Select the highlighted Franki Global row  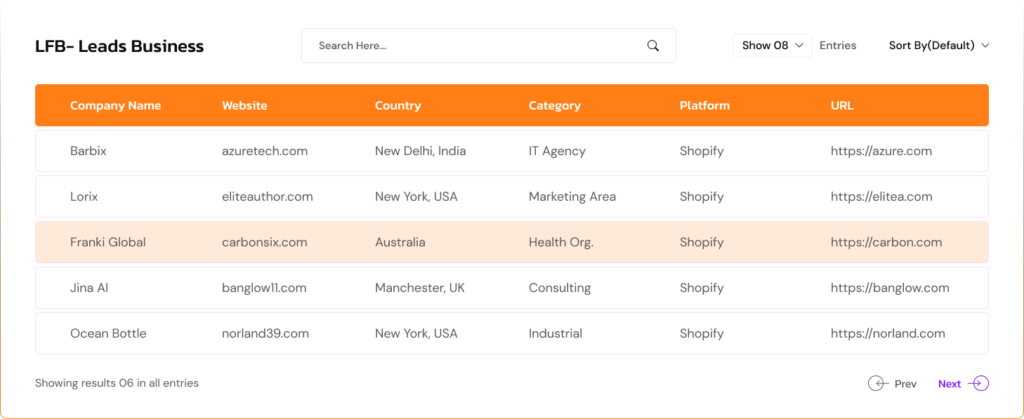[512, 242]
